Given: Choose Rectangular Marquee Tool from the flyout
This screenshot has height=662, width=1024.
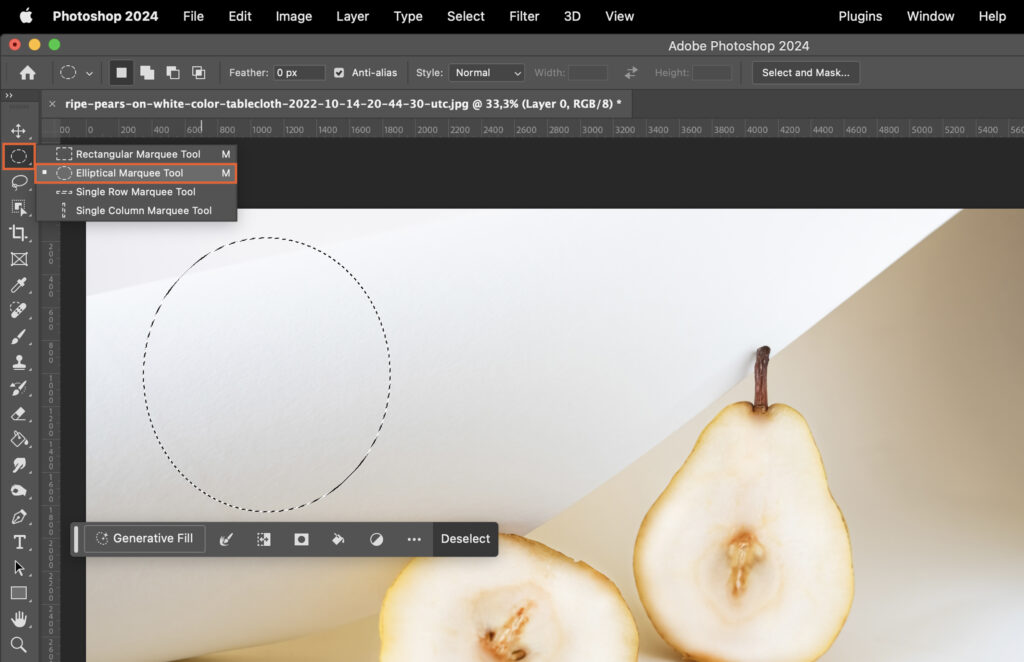Looking at the screenshot, I should tap(137, 154).
